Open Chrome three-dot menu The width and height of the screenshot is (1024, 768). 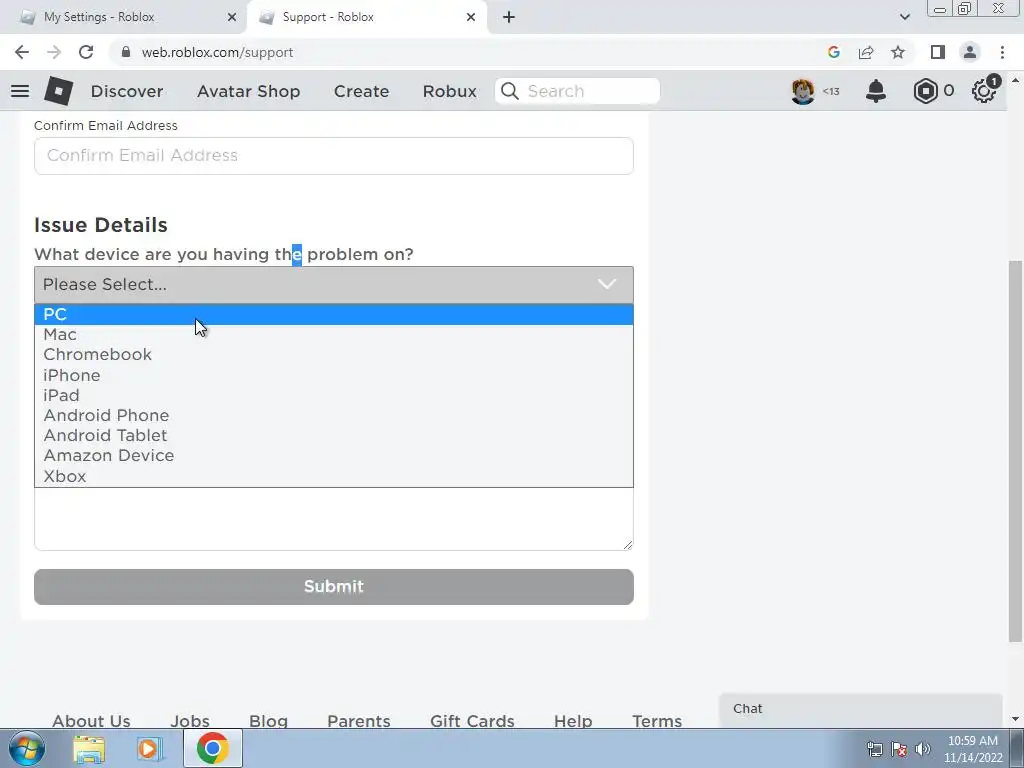pos(1002,52)
